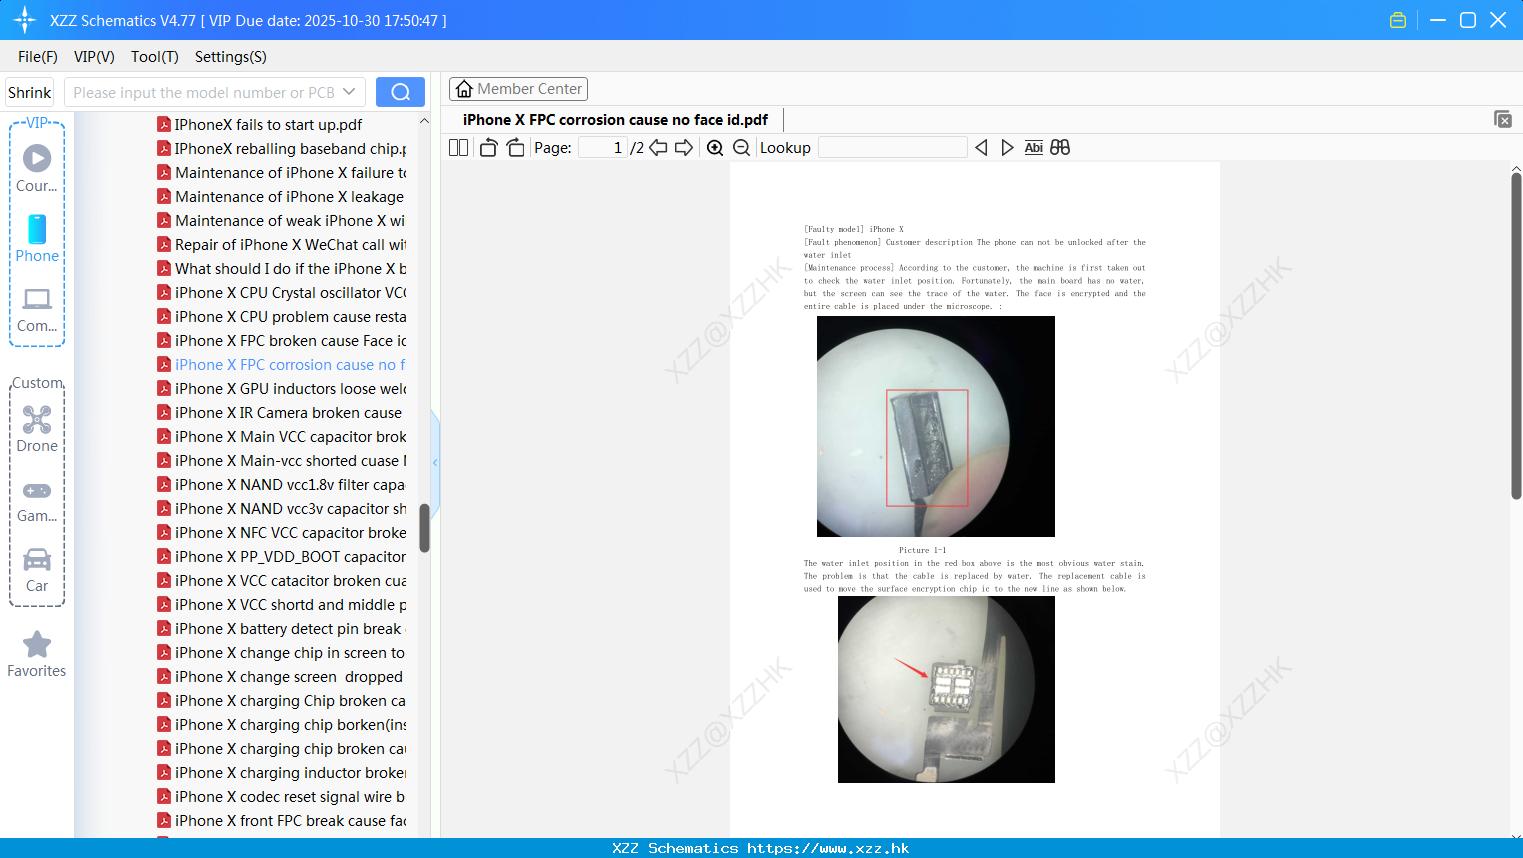Open iPhone X NAND vcc1.8v filter capacitor file
Screen dimensions: 1523x858
coord(290,485)
